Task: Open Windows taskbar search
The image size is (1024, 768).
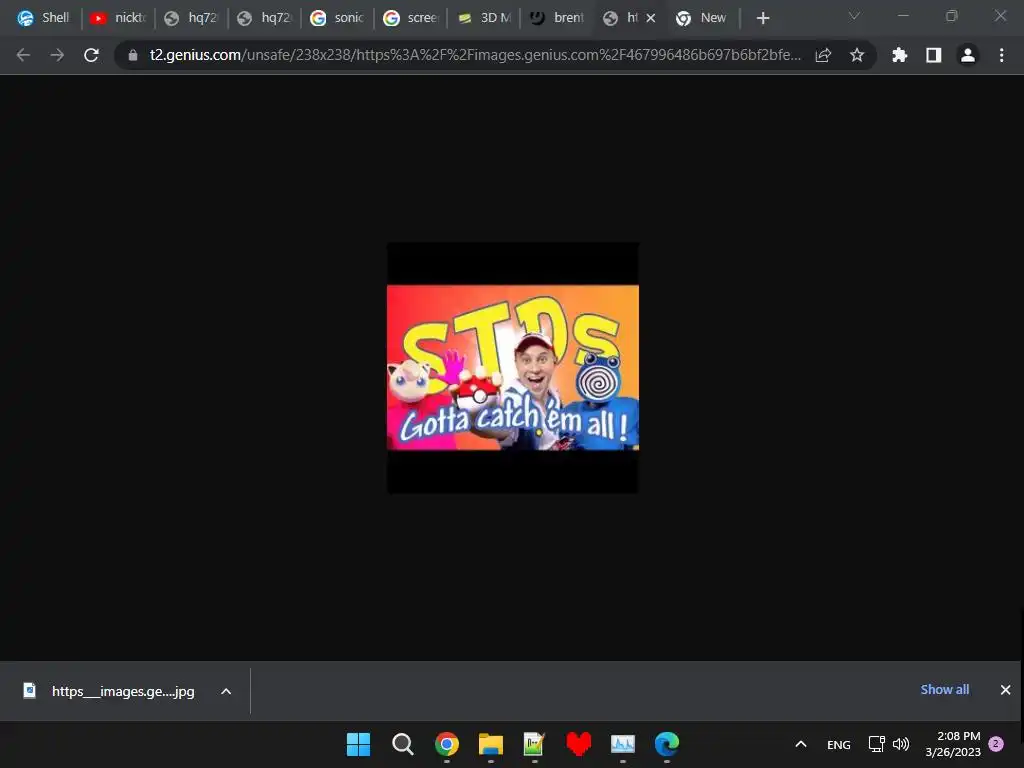Action: coord(402,744)
